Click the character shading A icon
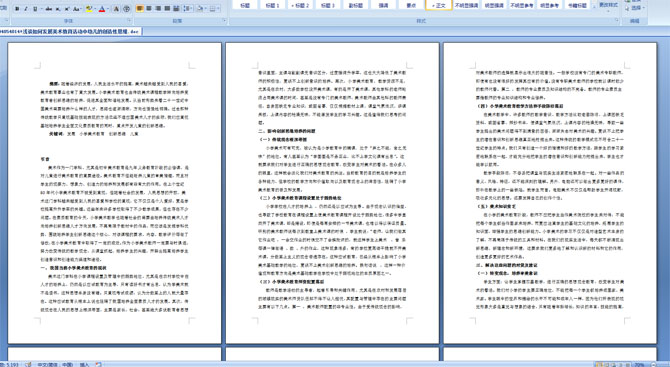Screen dimensions: 670x367 (116, 9)
